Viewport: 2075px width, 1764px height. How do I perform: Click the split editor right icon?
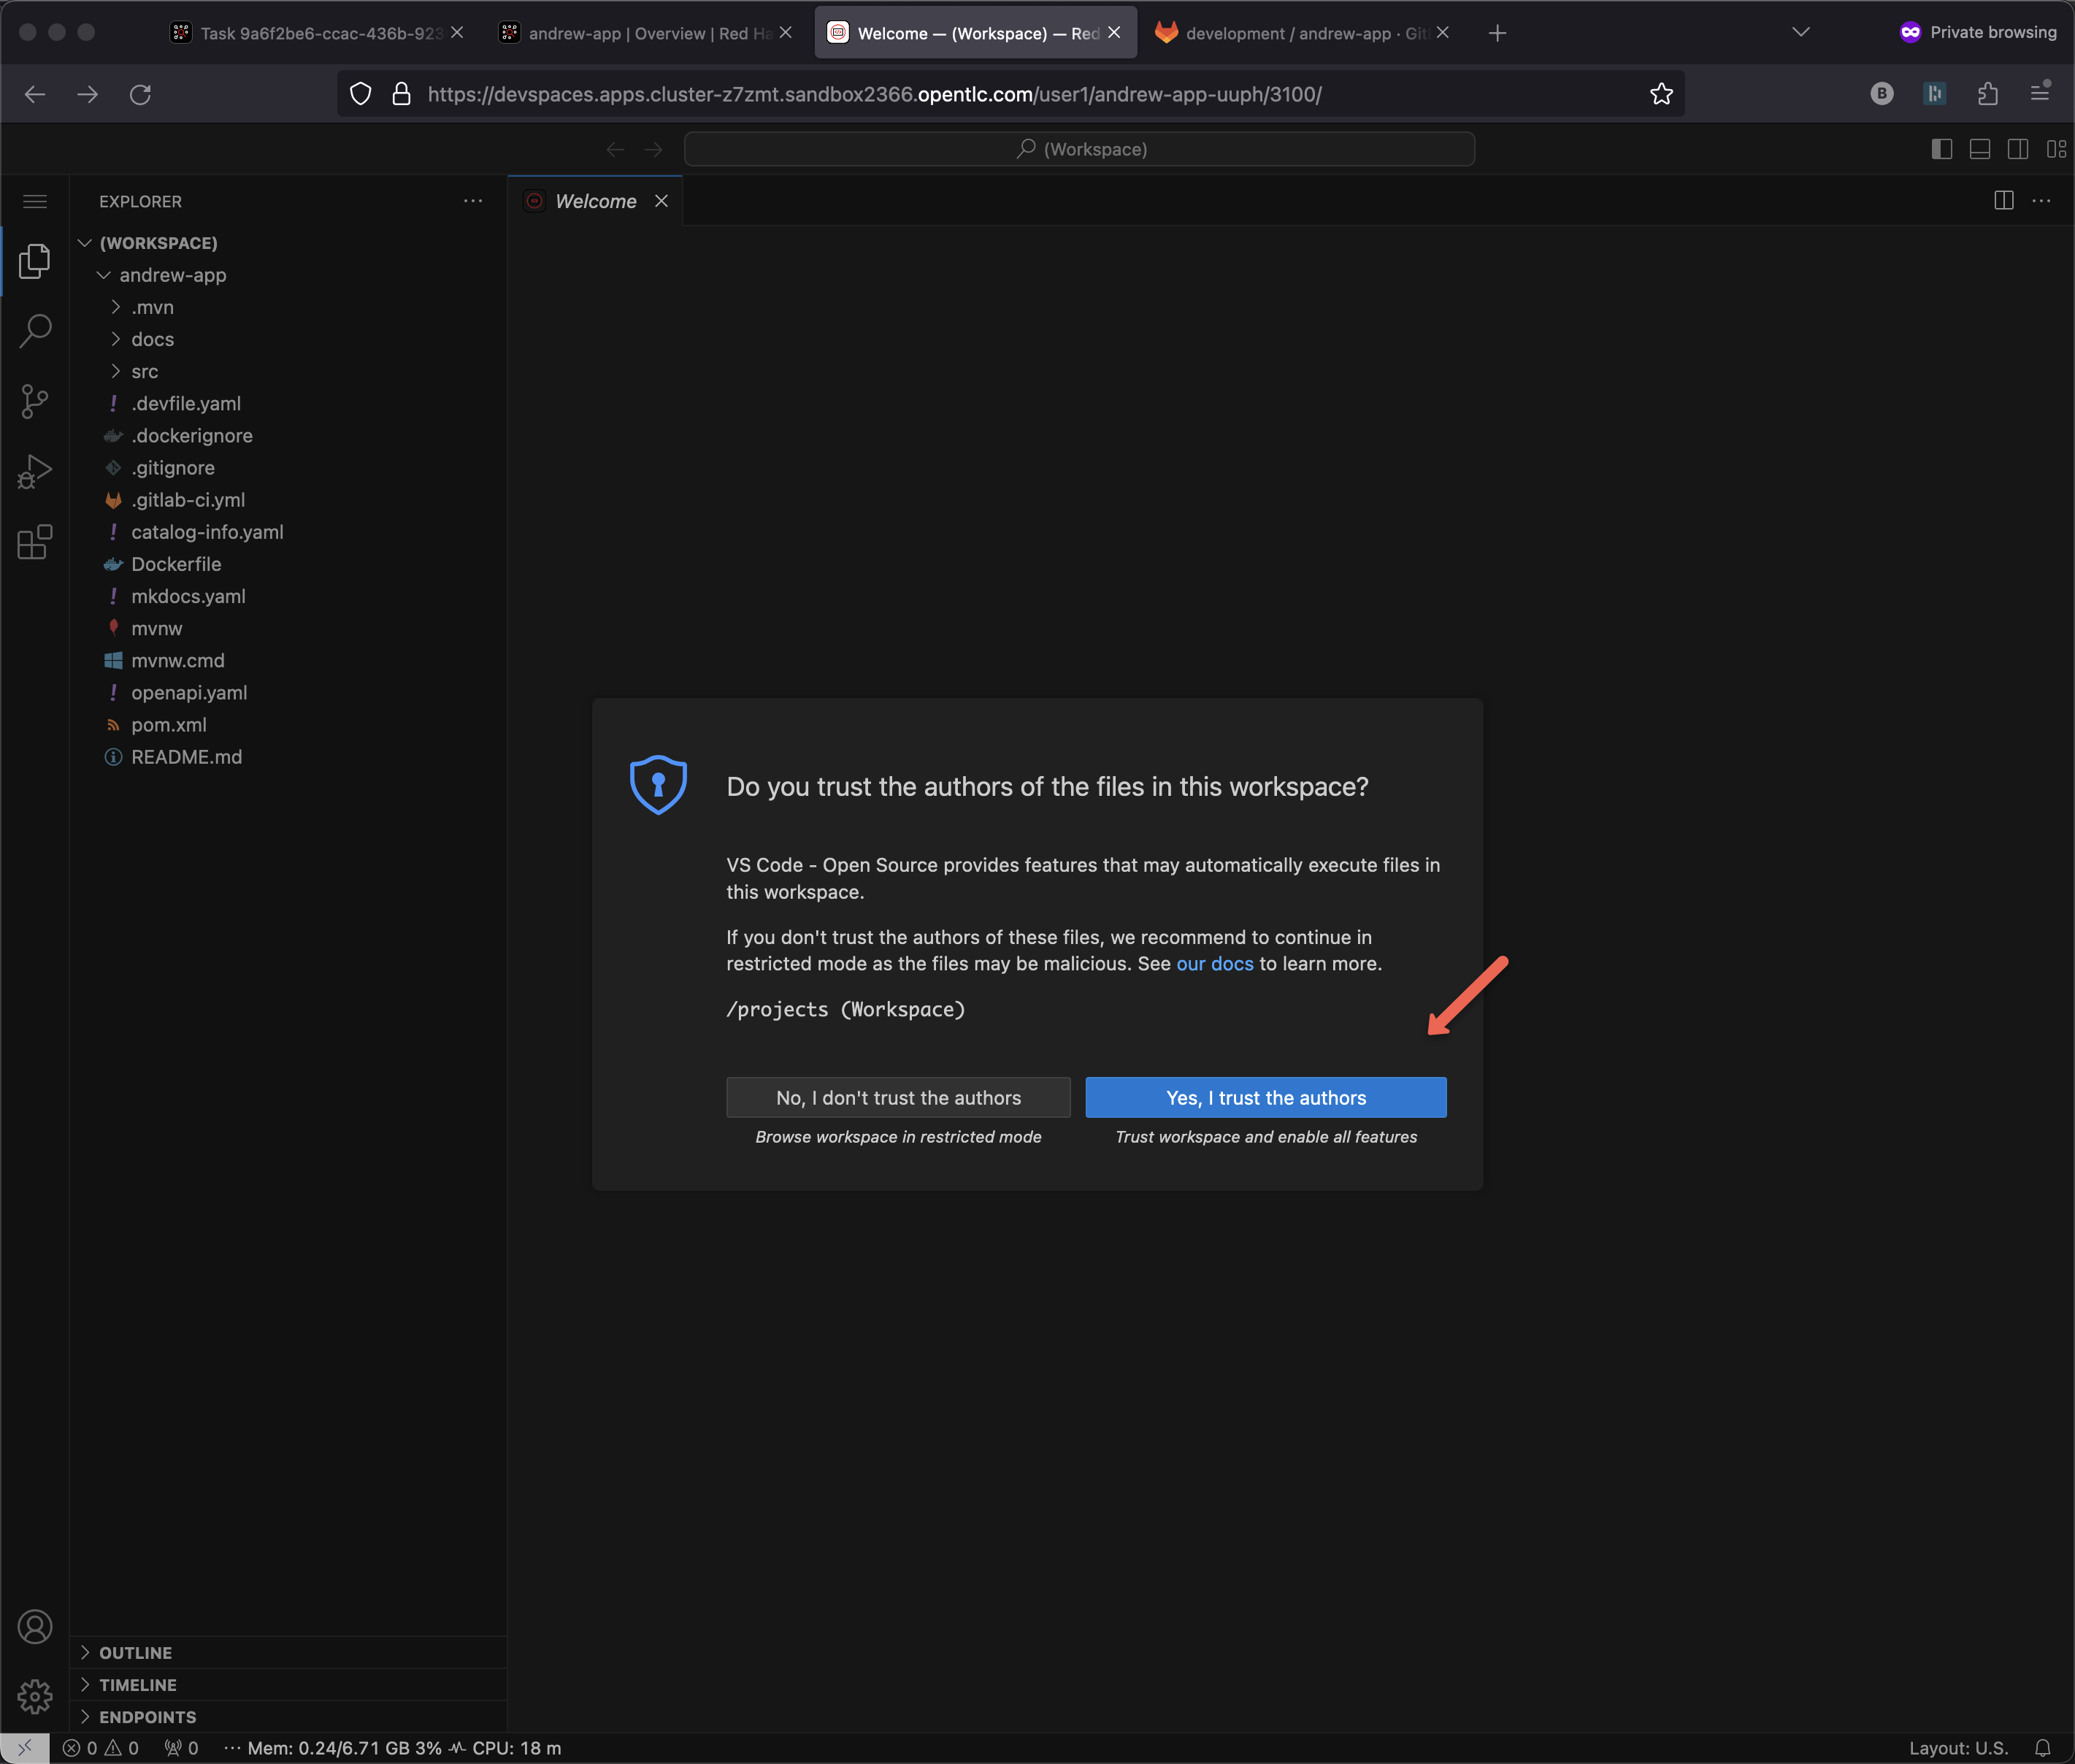click(x=2003, y=201)
